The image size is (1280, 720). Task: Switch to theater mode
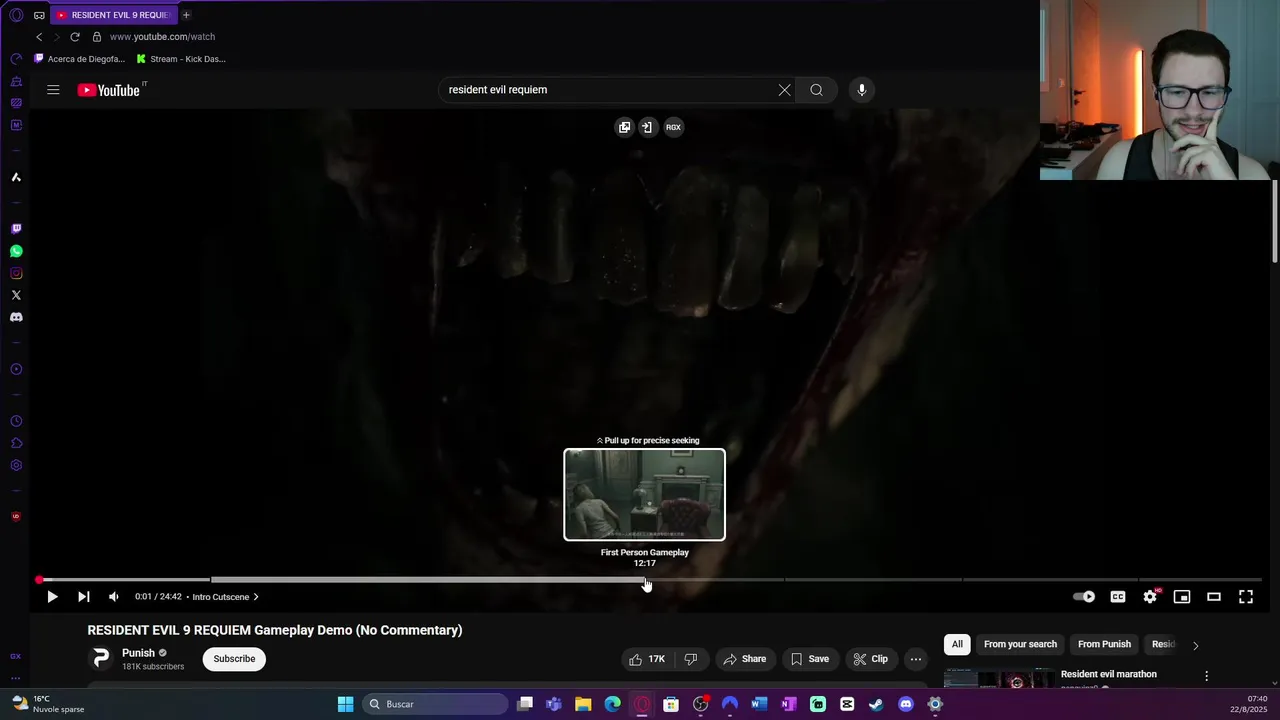[x=1214, y=597]
